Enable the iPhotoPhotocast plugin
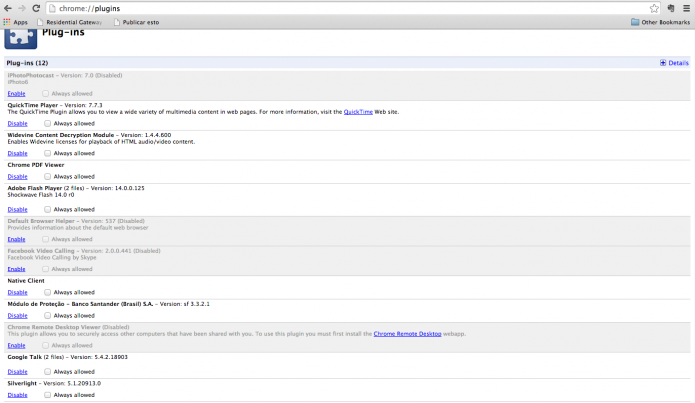Screen dimensions: 695x403 (16, 94)
